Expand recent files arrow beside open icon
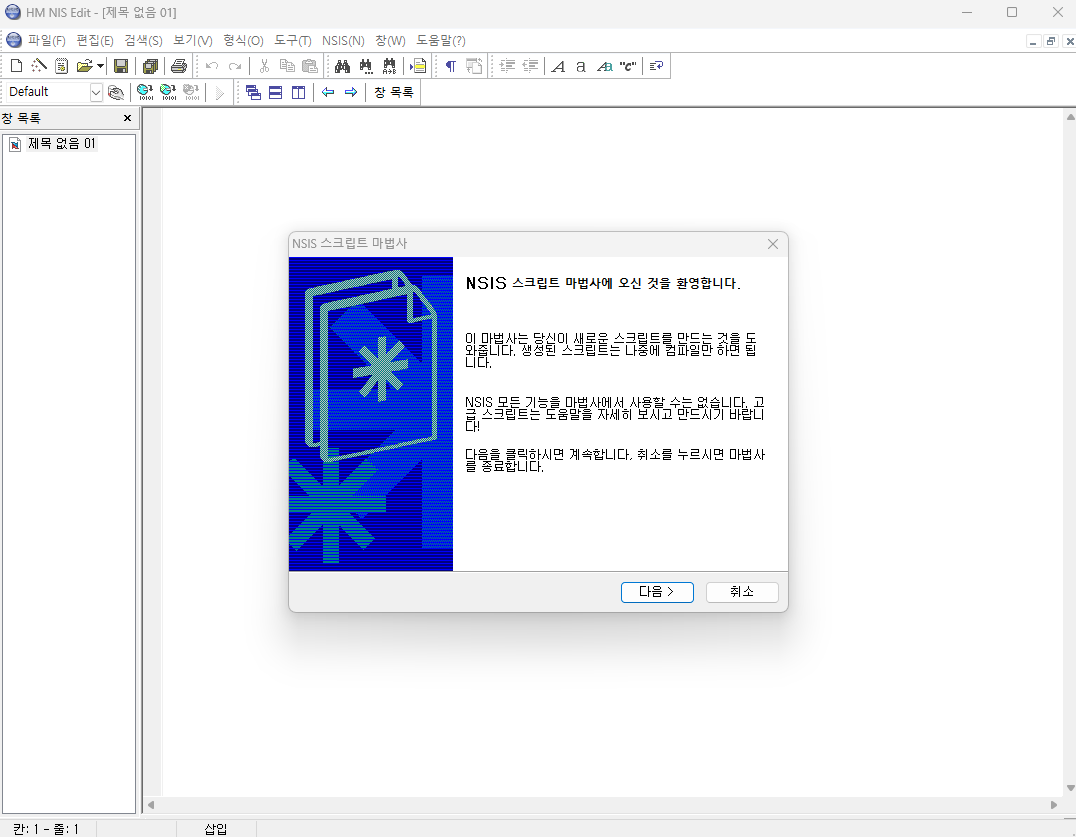 (100, 66)
